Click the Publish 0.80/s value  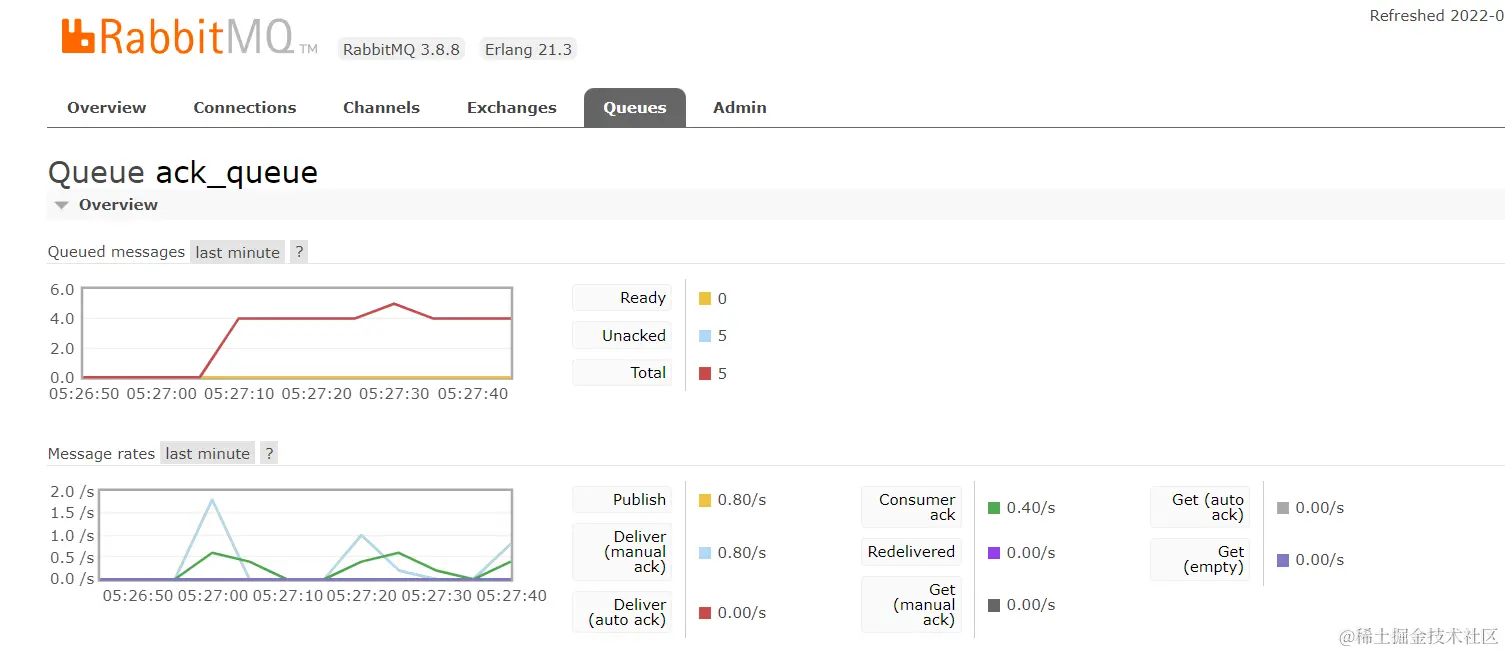point(742,500)
